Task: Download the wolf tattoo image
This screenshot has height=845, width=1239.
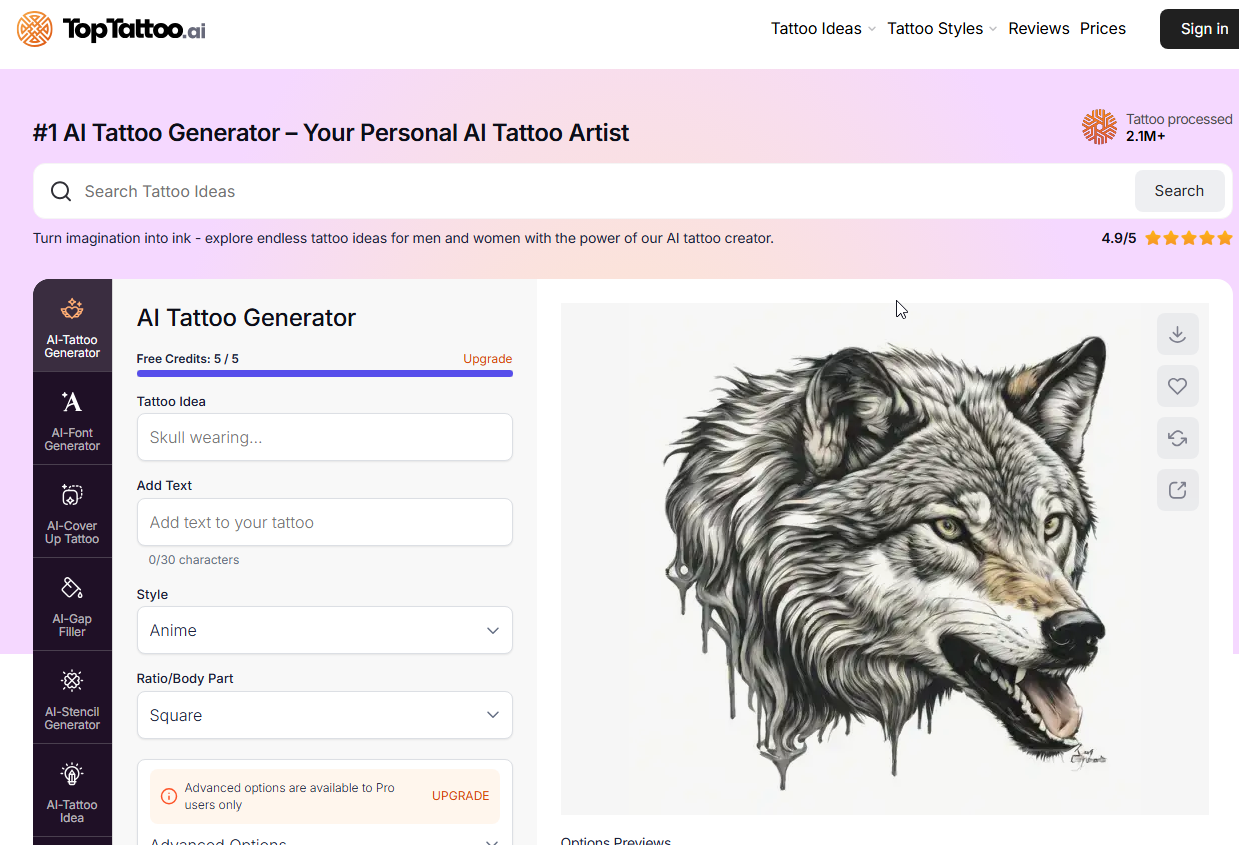Action: click(1177, 334)
